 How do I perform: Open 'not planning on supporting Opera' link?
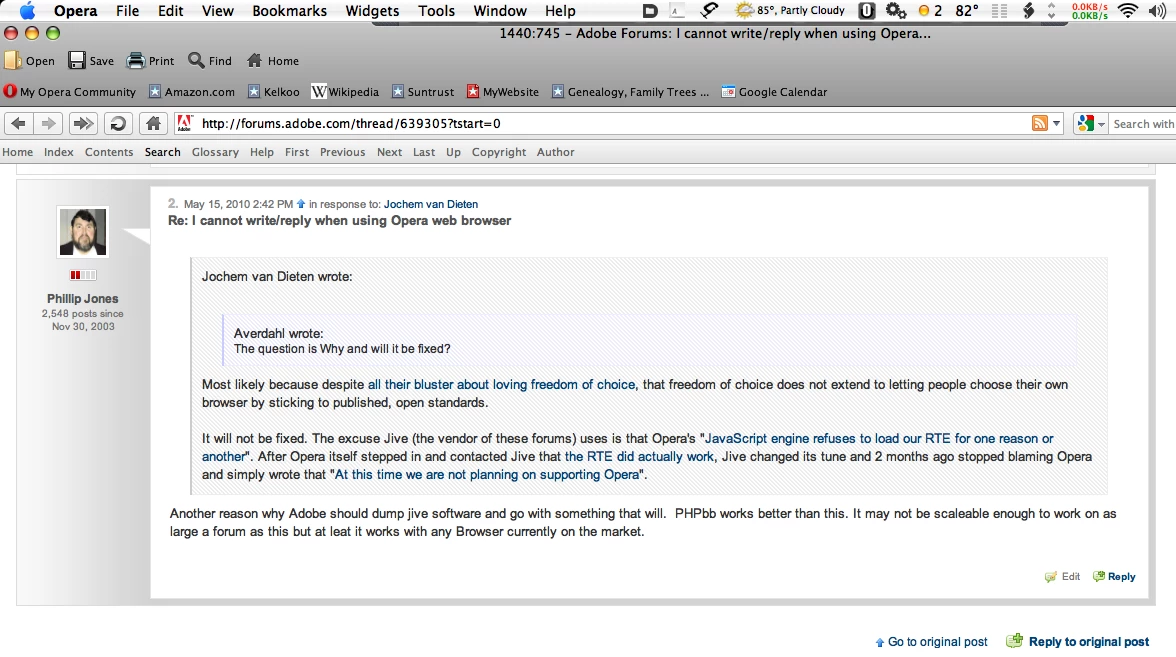pyautogui.click(x=487, y=475)
